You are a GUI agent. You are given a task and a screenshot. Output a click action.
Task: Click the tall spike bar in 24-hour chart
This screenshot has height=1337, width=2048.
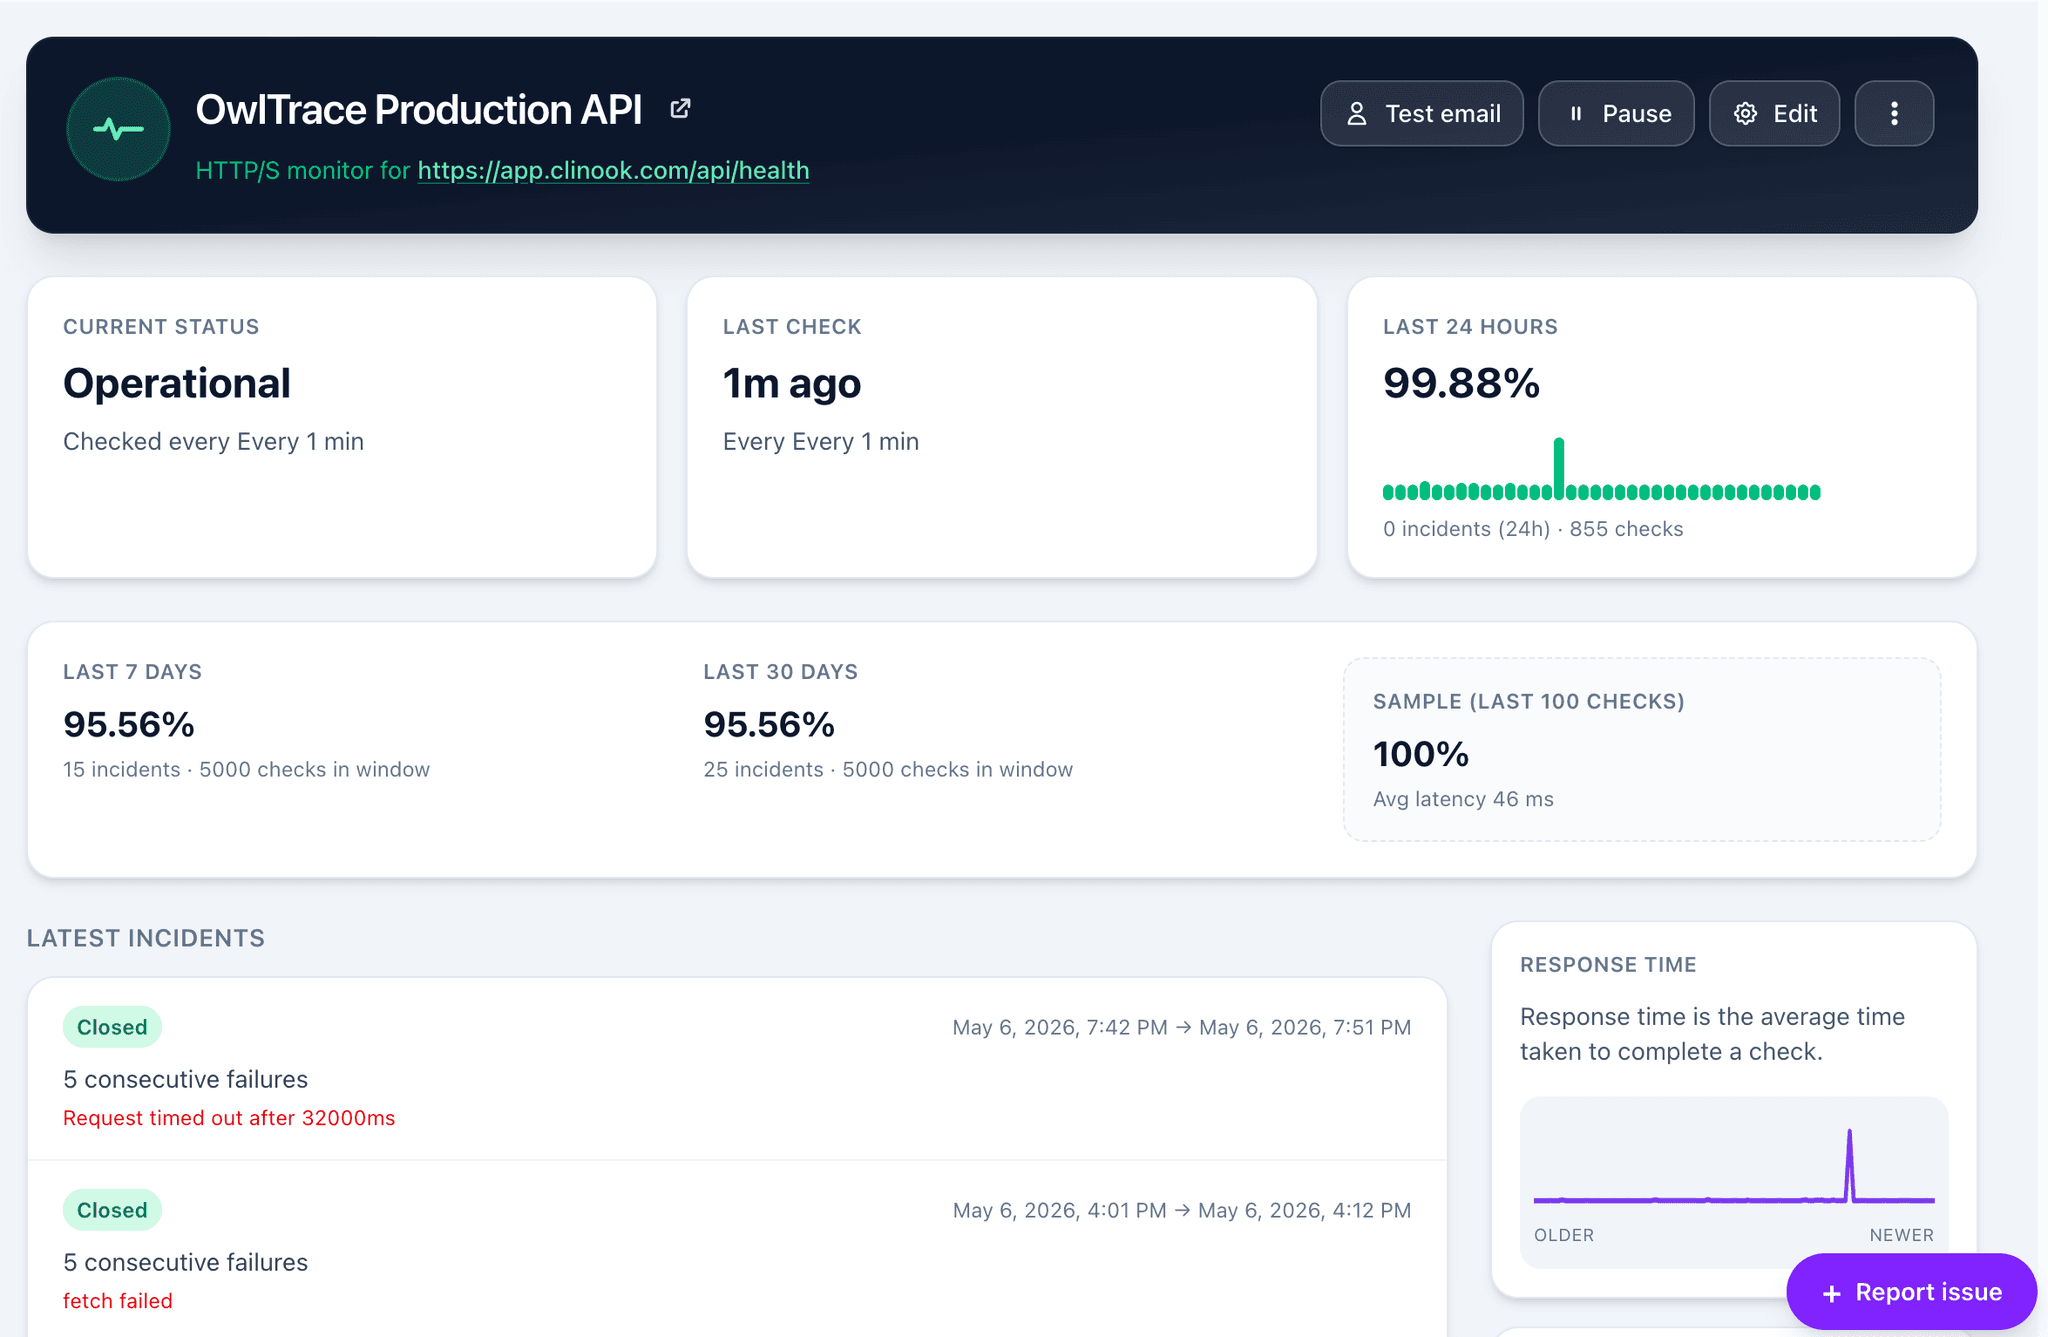(1558, 468)
